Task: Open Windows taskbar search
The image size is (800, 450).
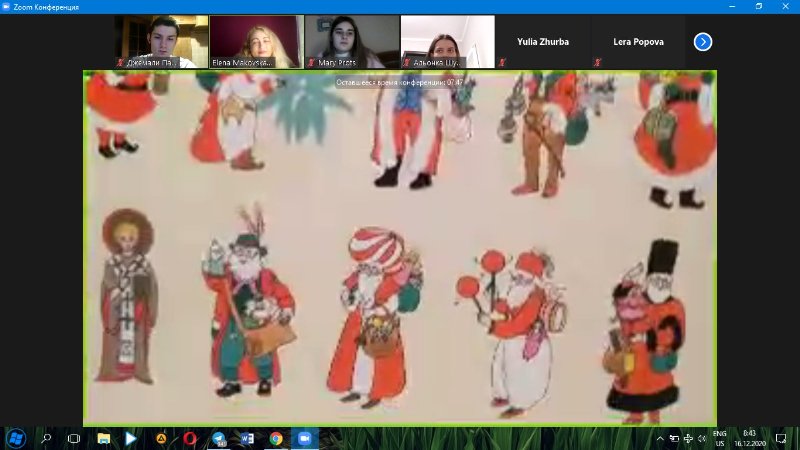Action: click(46, 438)
